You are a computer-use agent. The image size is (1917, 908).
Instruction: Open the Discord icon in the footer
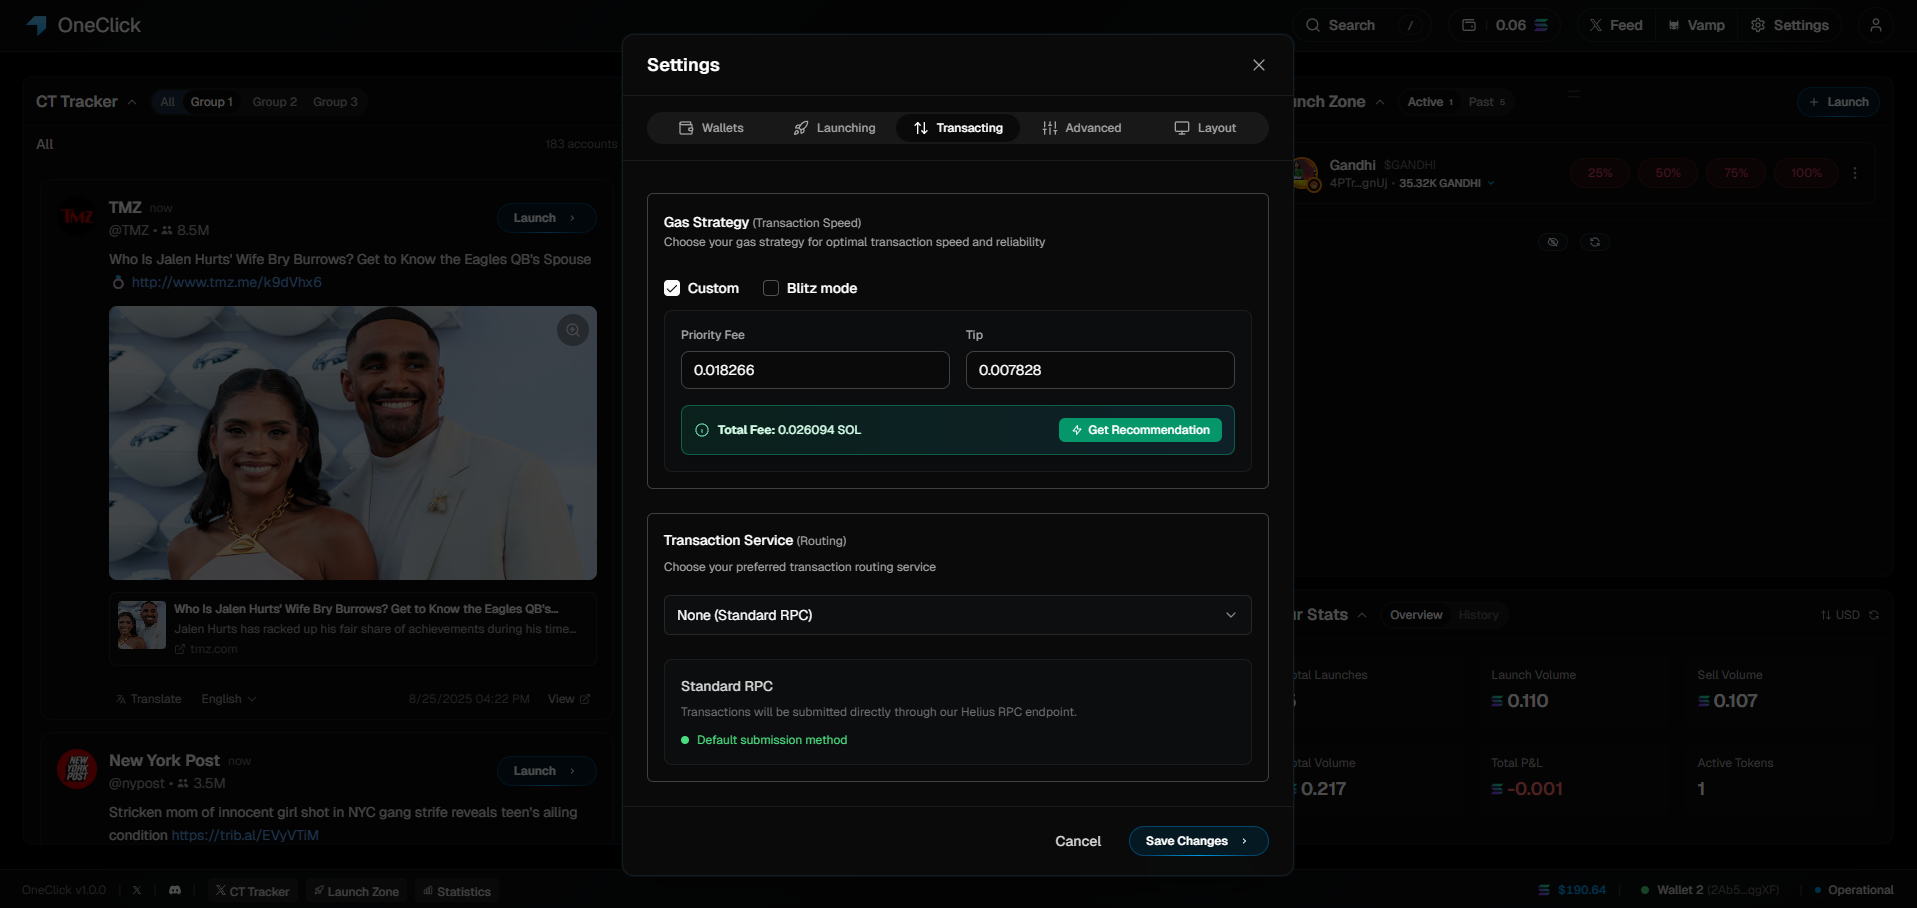tap(175, 890)
